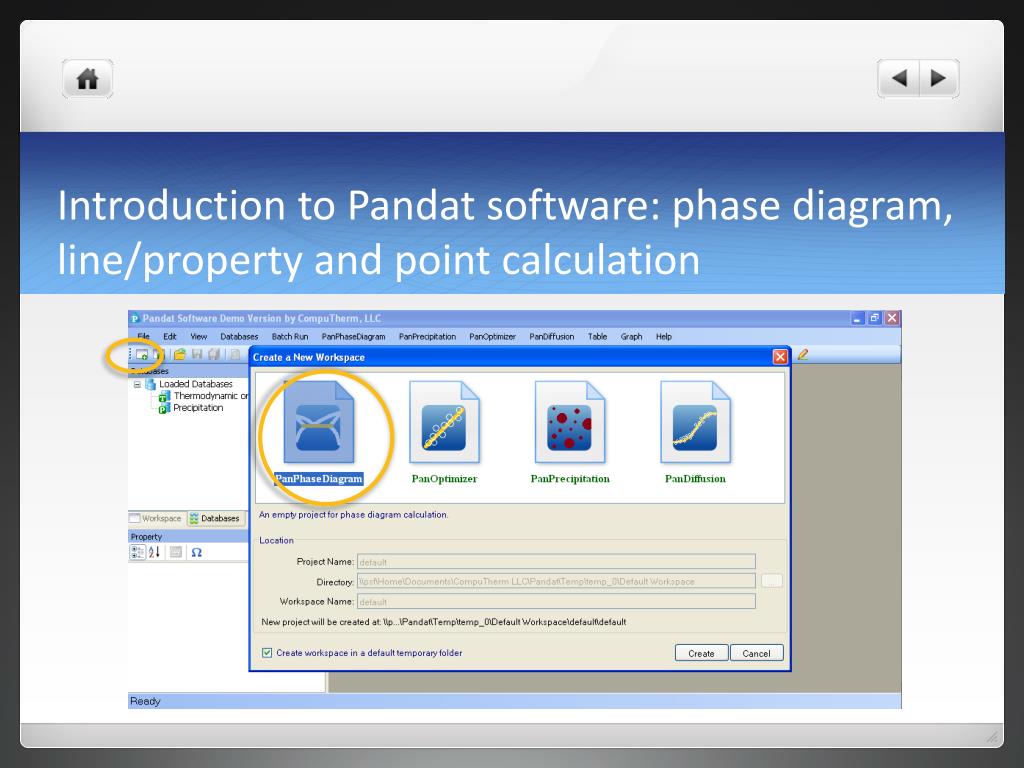Select the Thermodynamic tree row
Viewport: 1024px width, 768px height.
pyautogui.click(x=204, y=396)
